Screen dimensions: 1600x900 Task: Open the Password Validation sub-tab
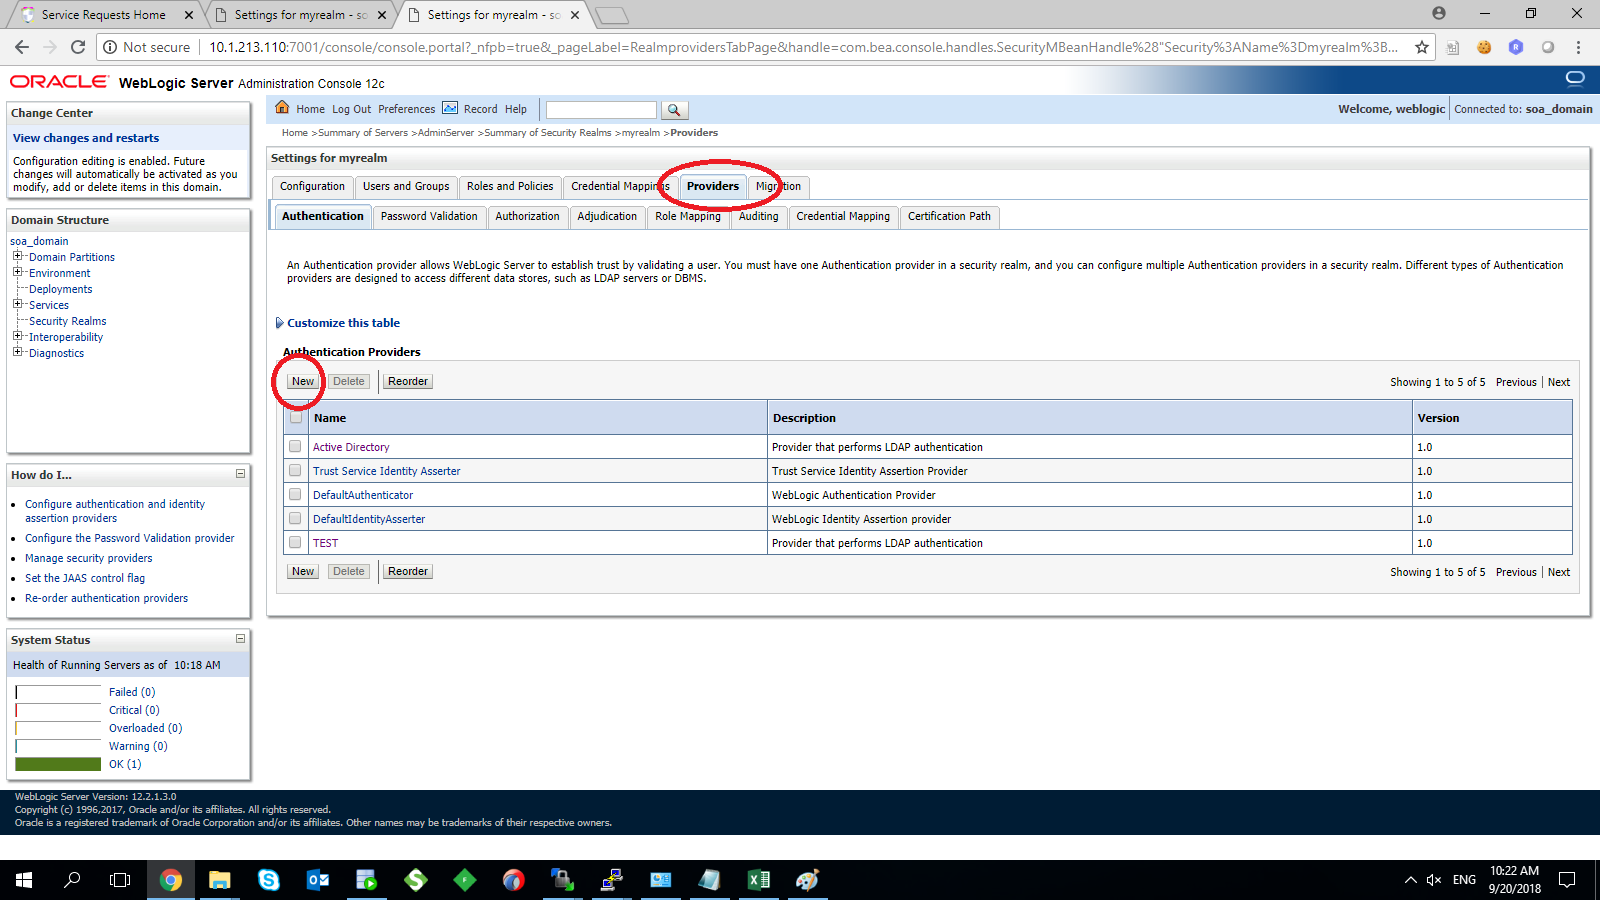[x=429, y=216]
